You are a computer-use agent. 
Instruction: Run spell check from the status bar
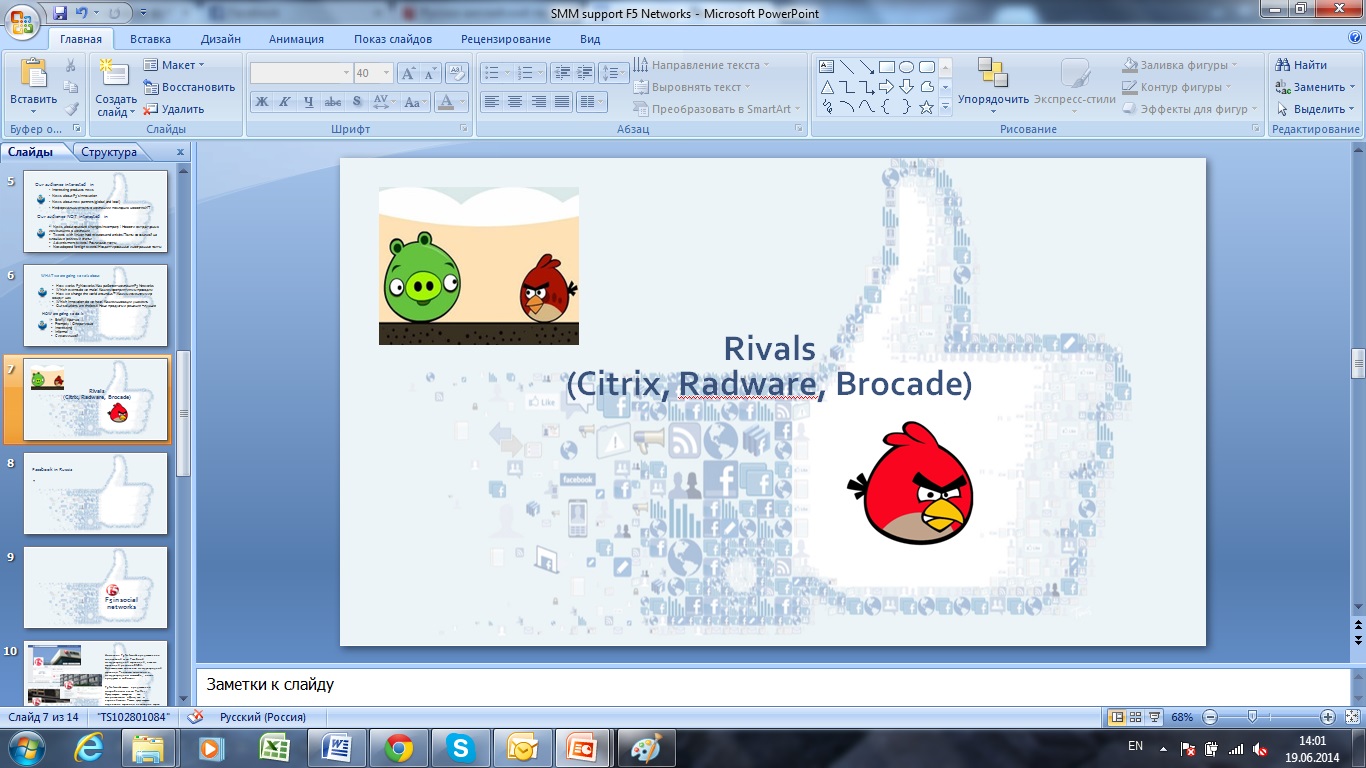click(x=196, y=717)
